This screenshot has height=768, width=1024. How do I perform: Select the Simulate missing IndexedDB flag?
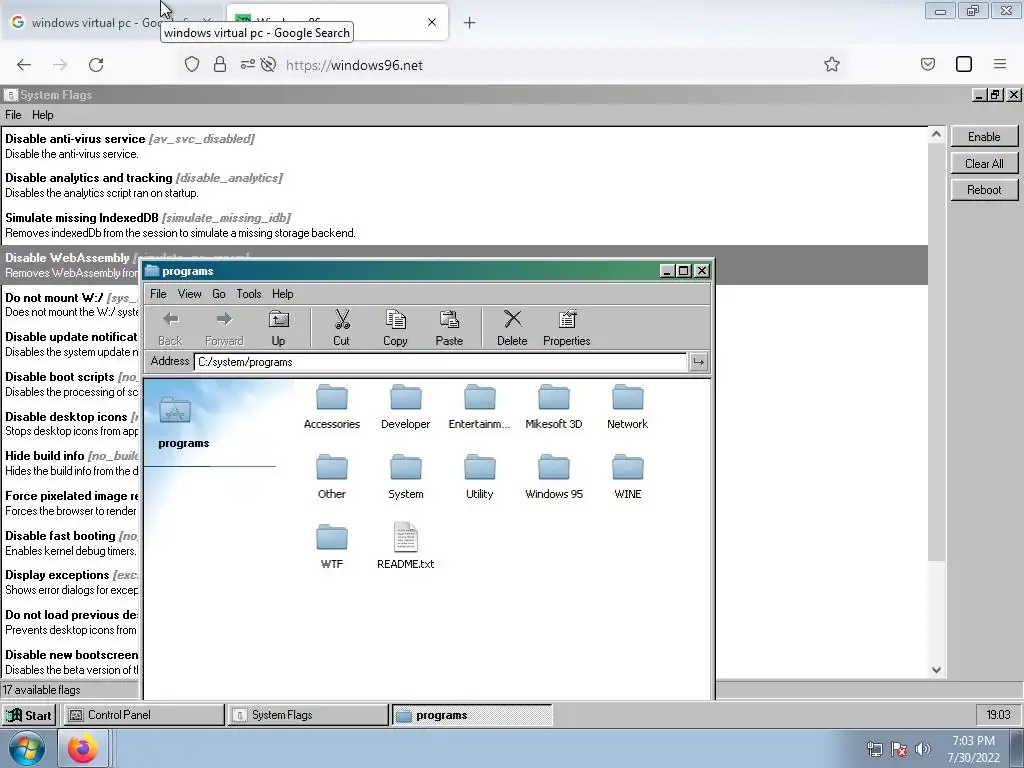(464, 225)
